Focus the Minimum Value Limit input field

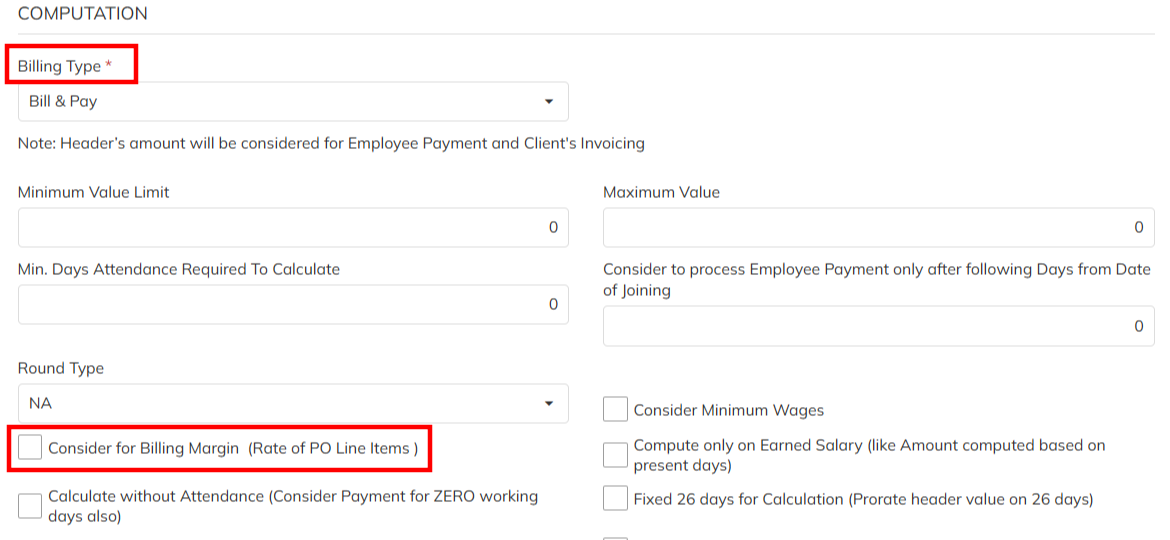(x=292, y=227)
